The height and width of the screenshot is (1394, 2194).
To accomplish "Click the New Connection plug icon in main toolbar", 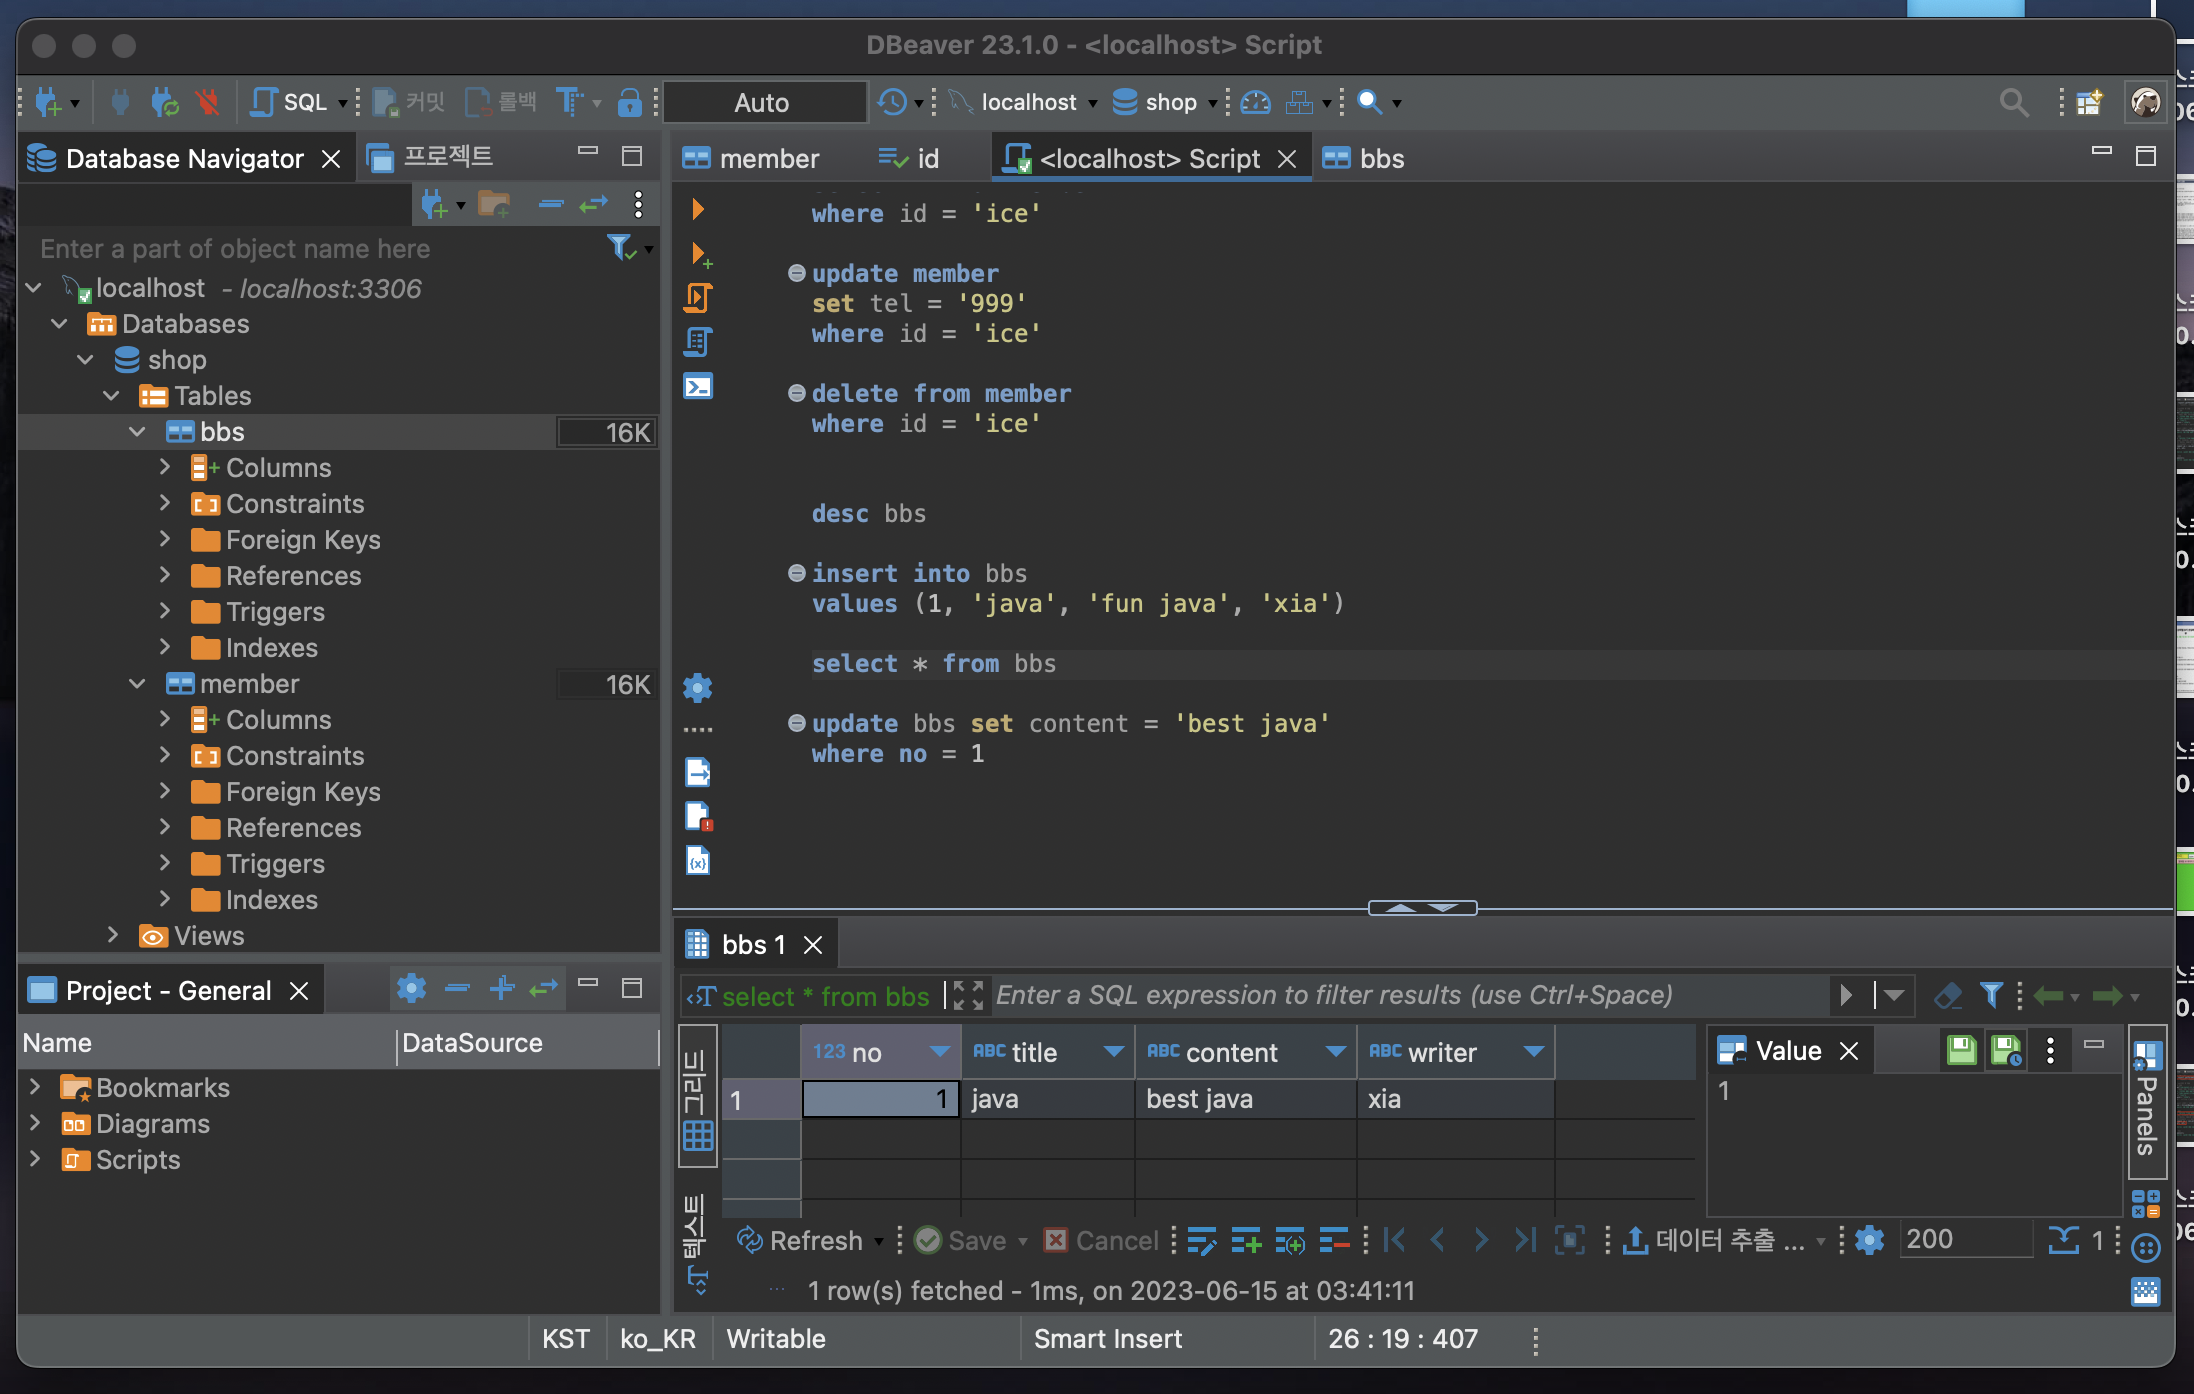I will (x=48, y=102).
